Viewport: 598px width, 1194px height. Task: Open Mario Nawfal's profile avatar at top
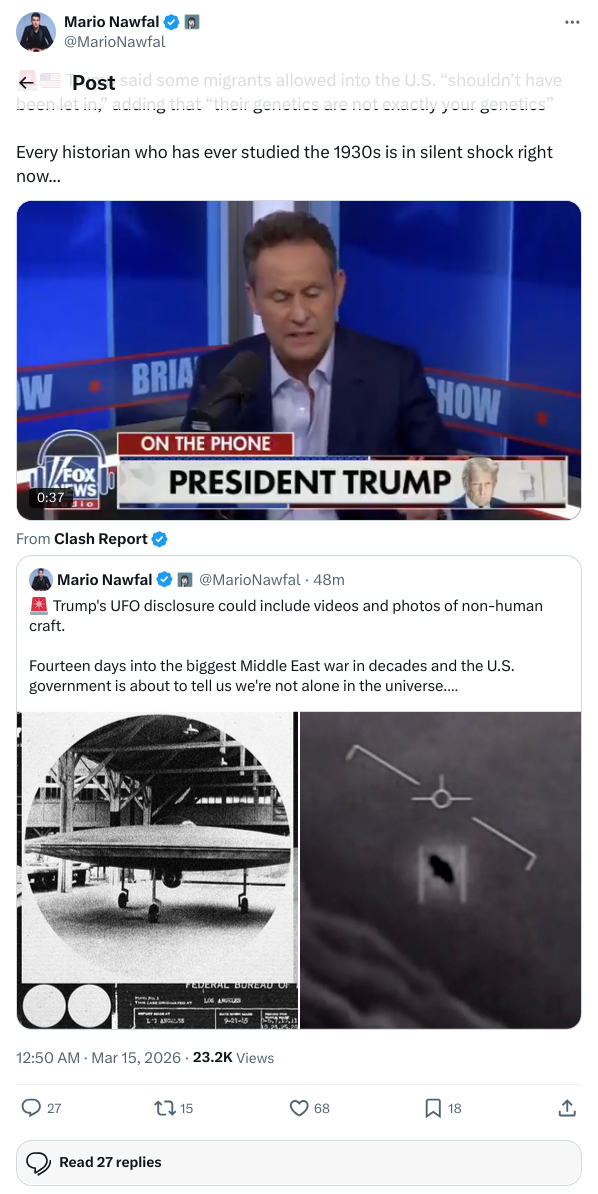(x=36, y=32)
